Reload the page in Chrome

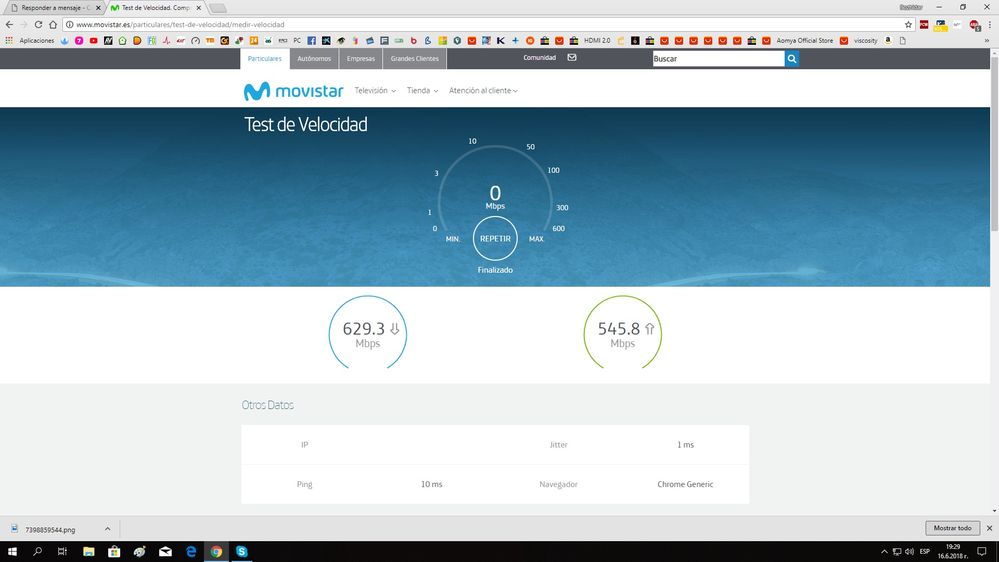click(38, 24)
